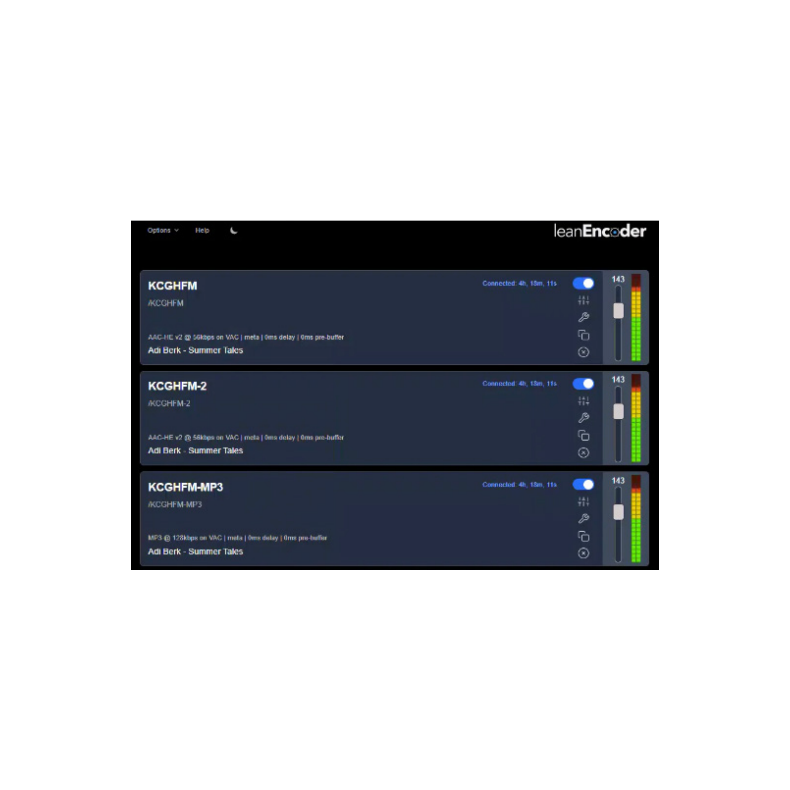This screenshot has height=790, width=790.
Task: Disable the KCGHFM-2 encoder switch
Action: click(x=583, y=384)
